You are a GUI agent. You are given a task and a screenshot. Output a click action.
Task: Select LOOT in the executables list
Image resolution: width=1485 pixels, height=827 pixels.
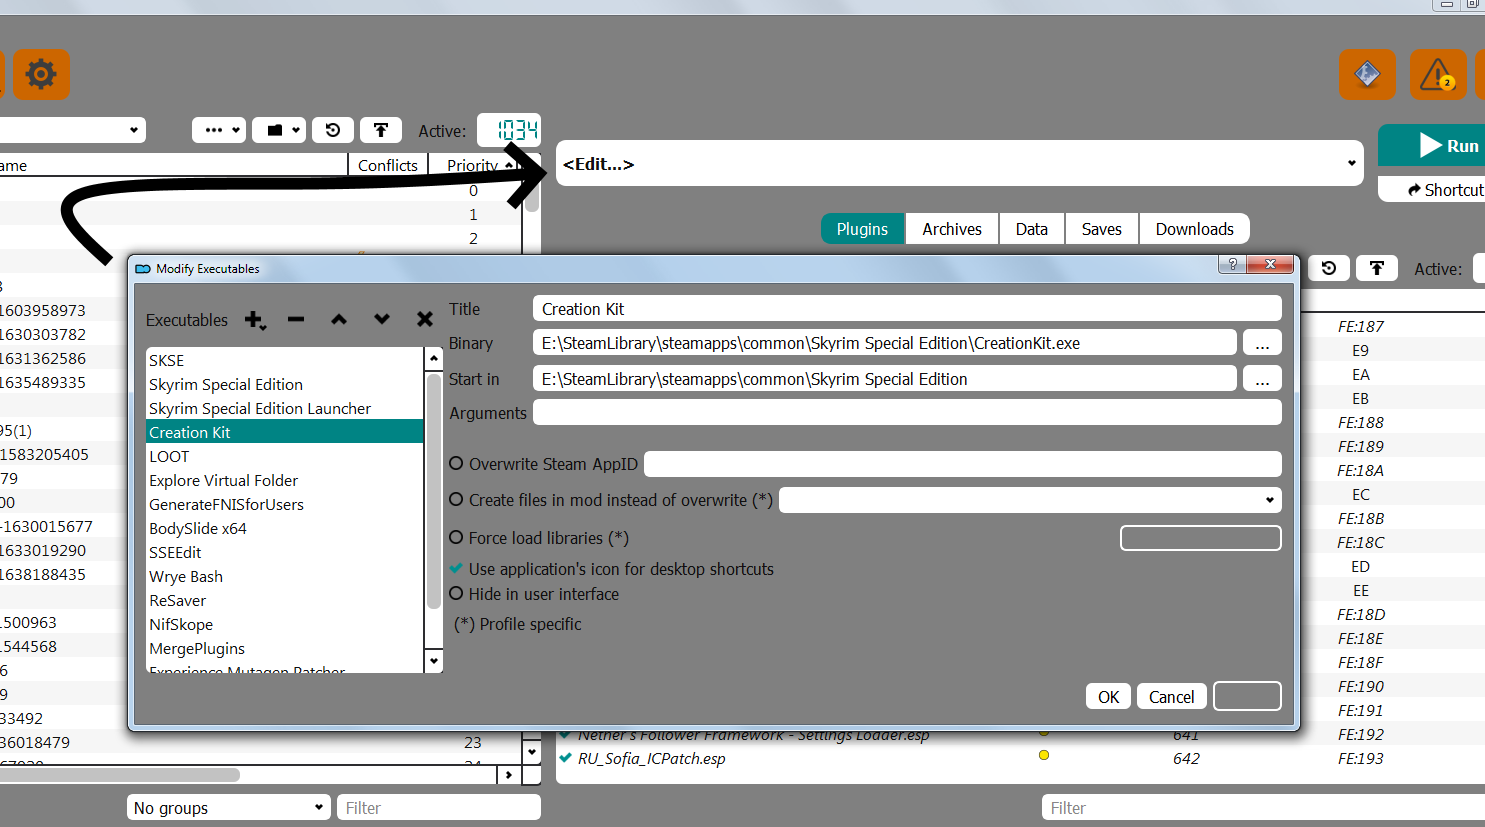[x=285, y=456]
